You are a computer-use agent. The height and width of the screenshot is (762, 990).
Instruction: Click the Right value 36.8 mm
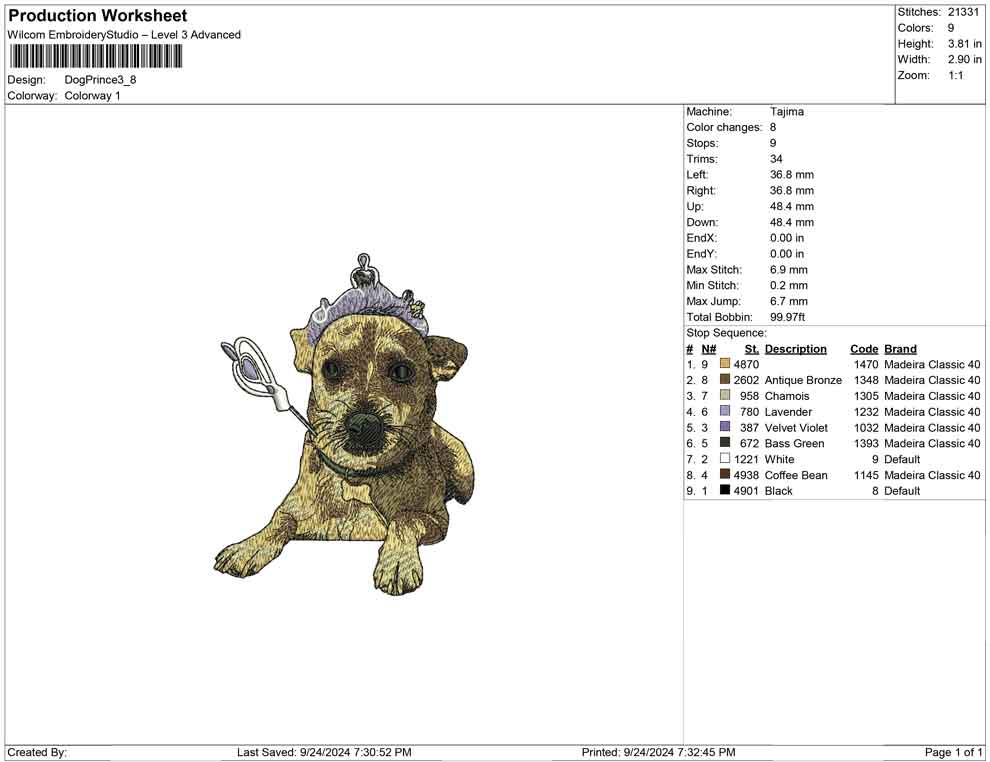click(792, 191)
